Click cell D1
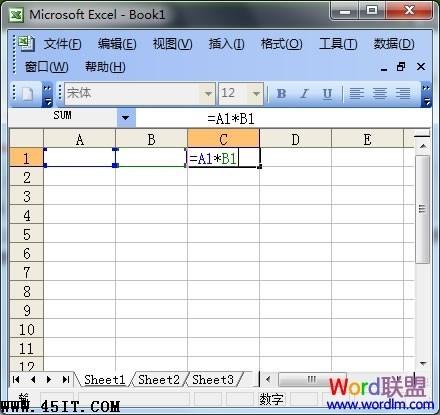 (296, 157)
